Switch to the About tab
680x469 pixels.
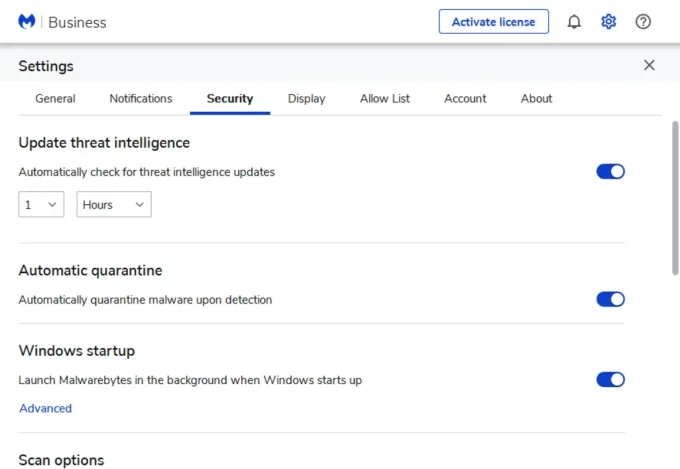(536, 99)
